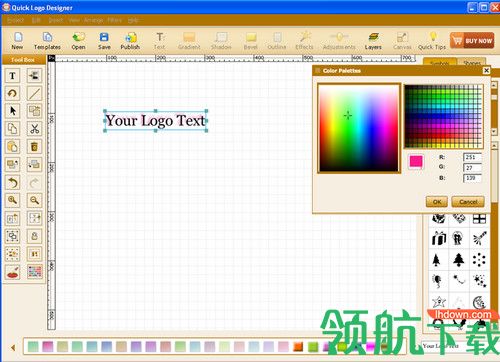Viewport: 500px width, 362px height.
Task: Click the Bevel toolbar item
Action: tap(251, 41)
